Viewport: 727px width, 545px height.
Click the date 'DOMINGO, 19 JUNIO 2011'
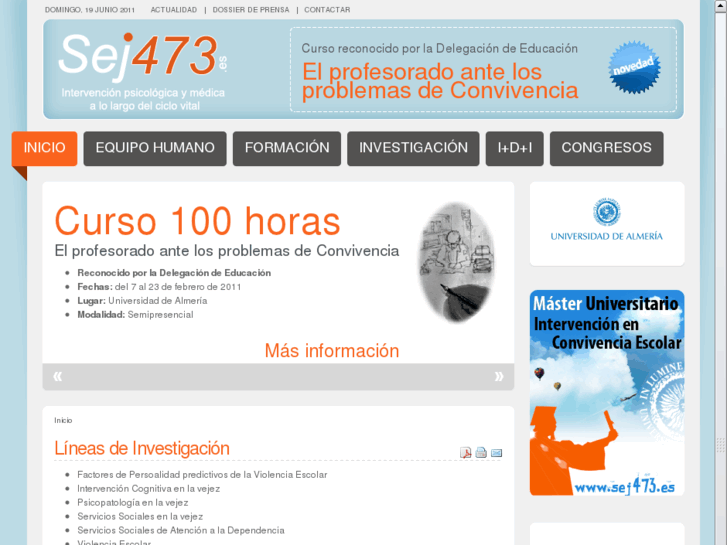click(x=90, y=10)
